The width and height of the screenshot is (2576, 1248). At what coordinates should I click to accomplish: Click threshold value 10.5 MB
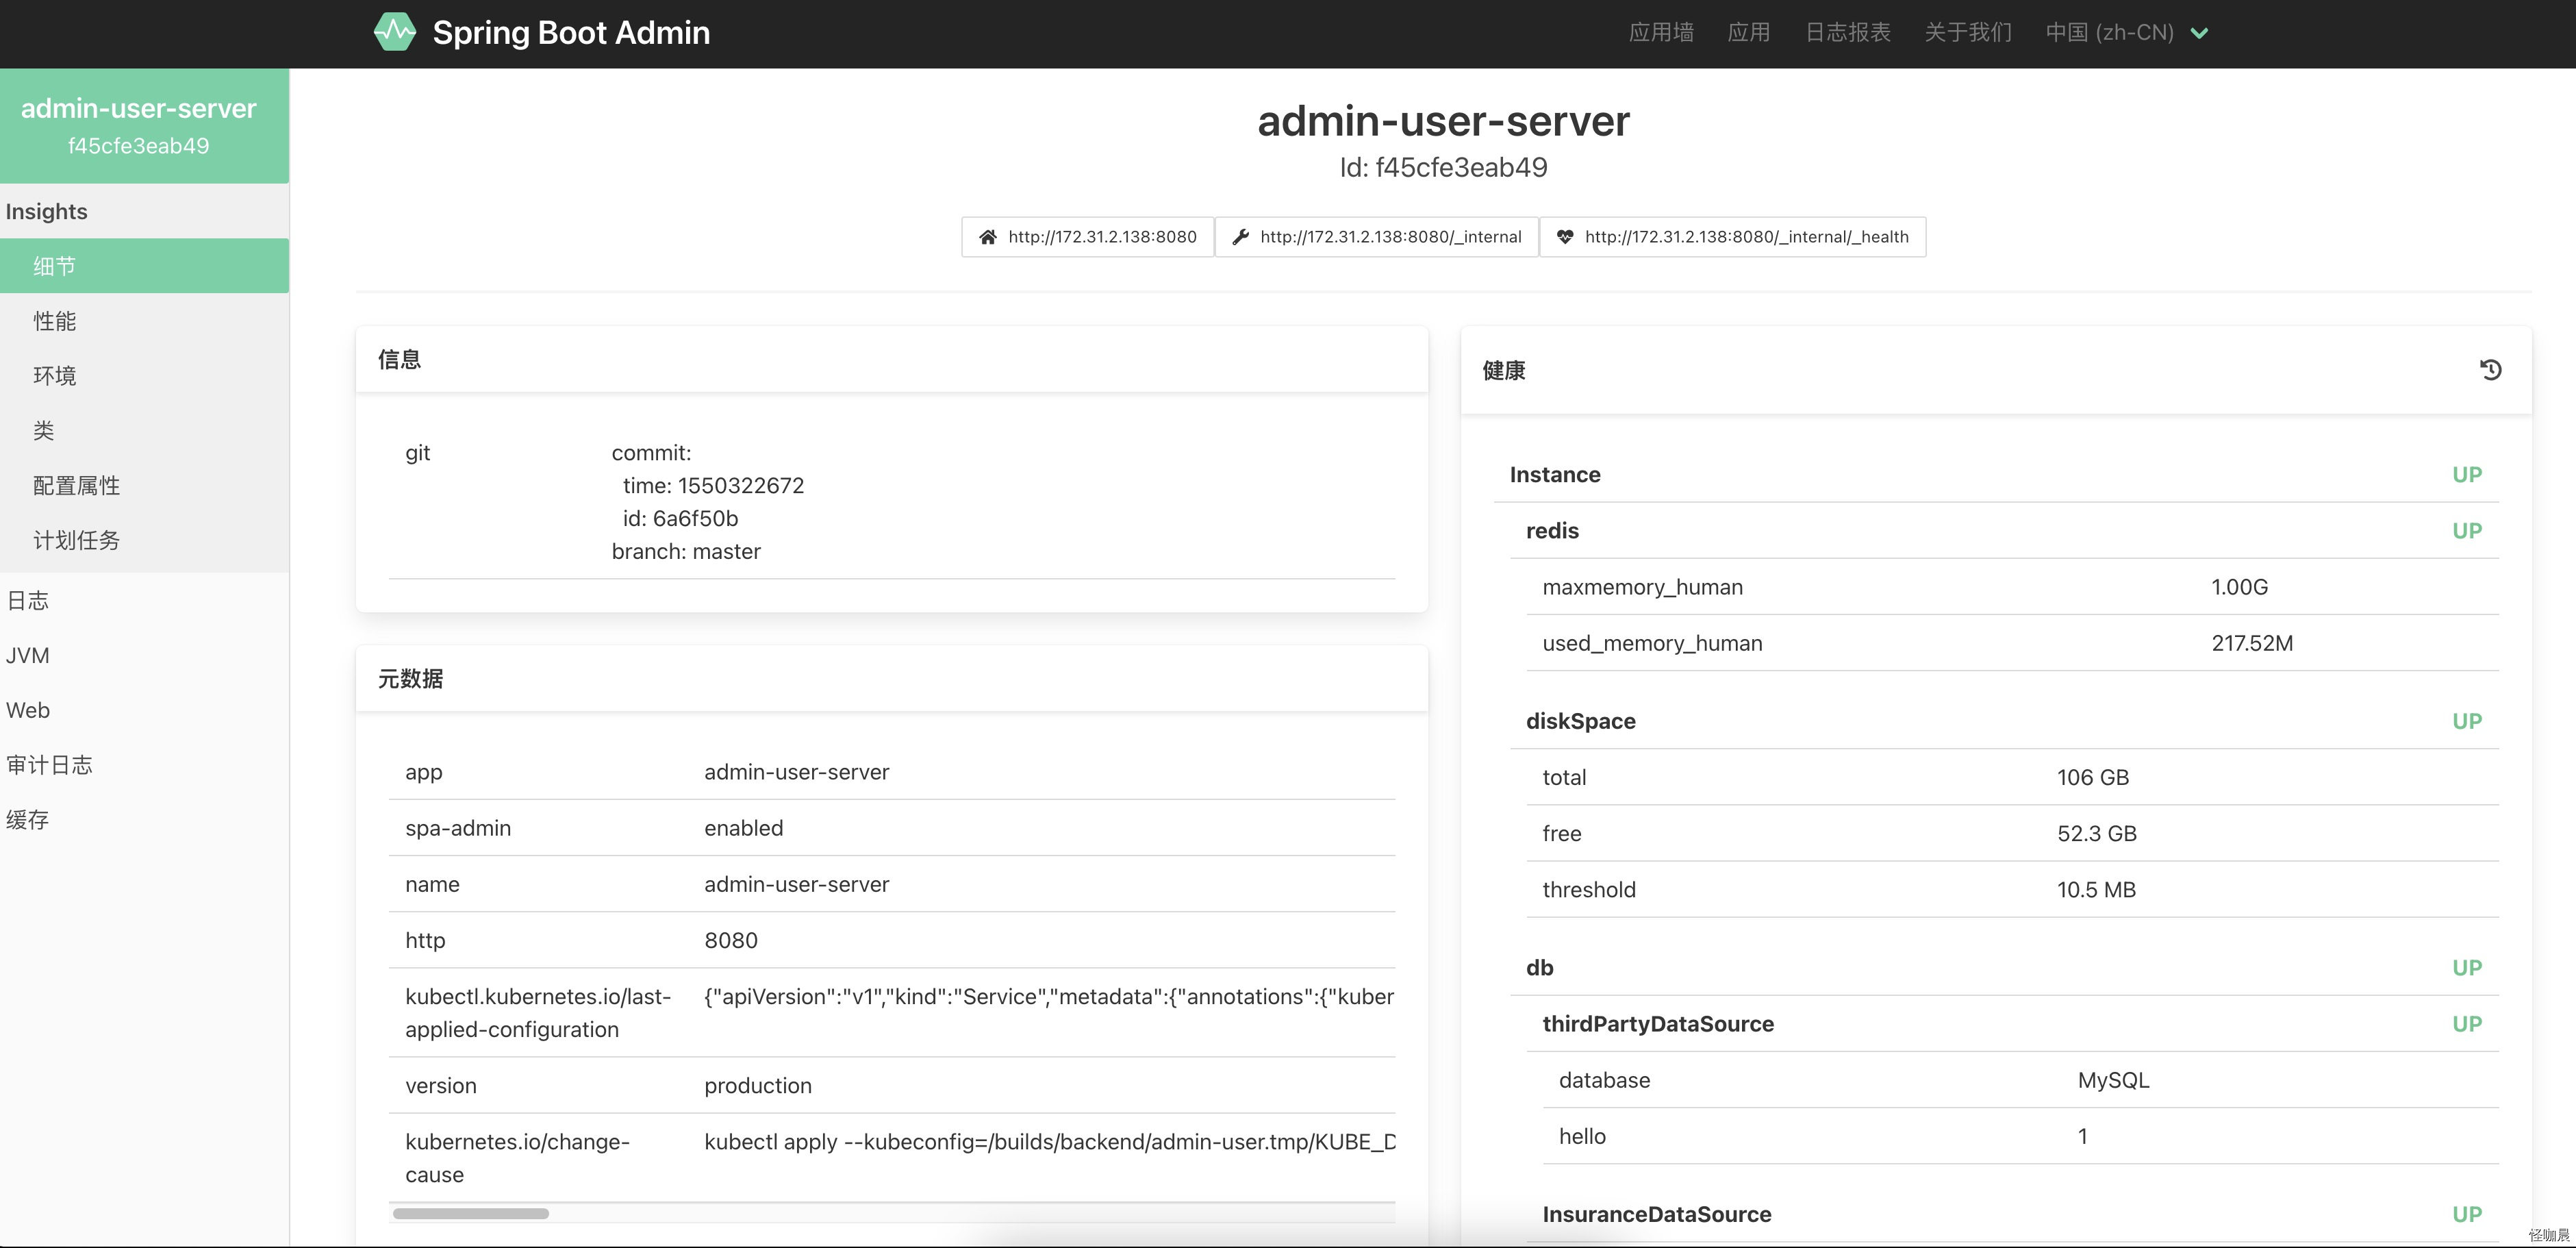(x=2096, y=889)
